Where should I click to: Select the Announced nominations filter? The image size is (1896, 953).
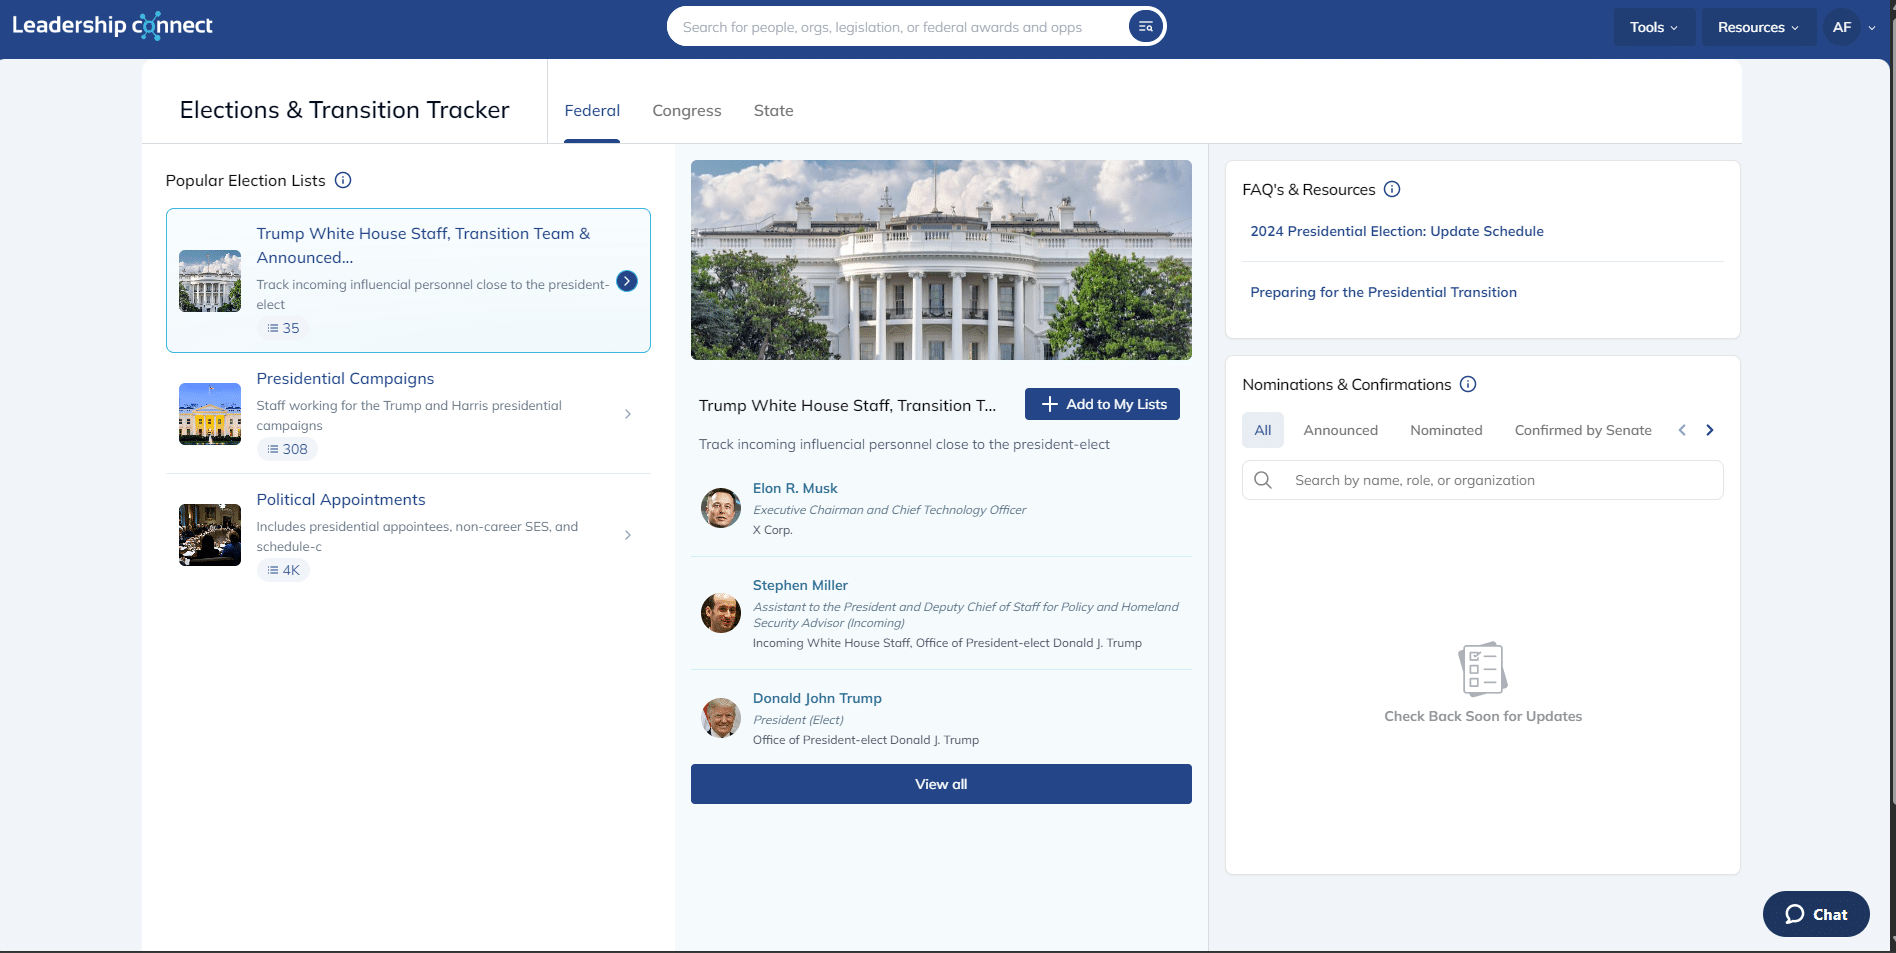(x=1341, y=430)
